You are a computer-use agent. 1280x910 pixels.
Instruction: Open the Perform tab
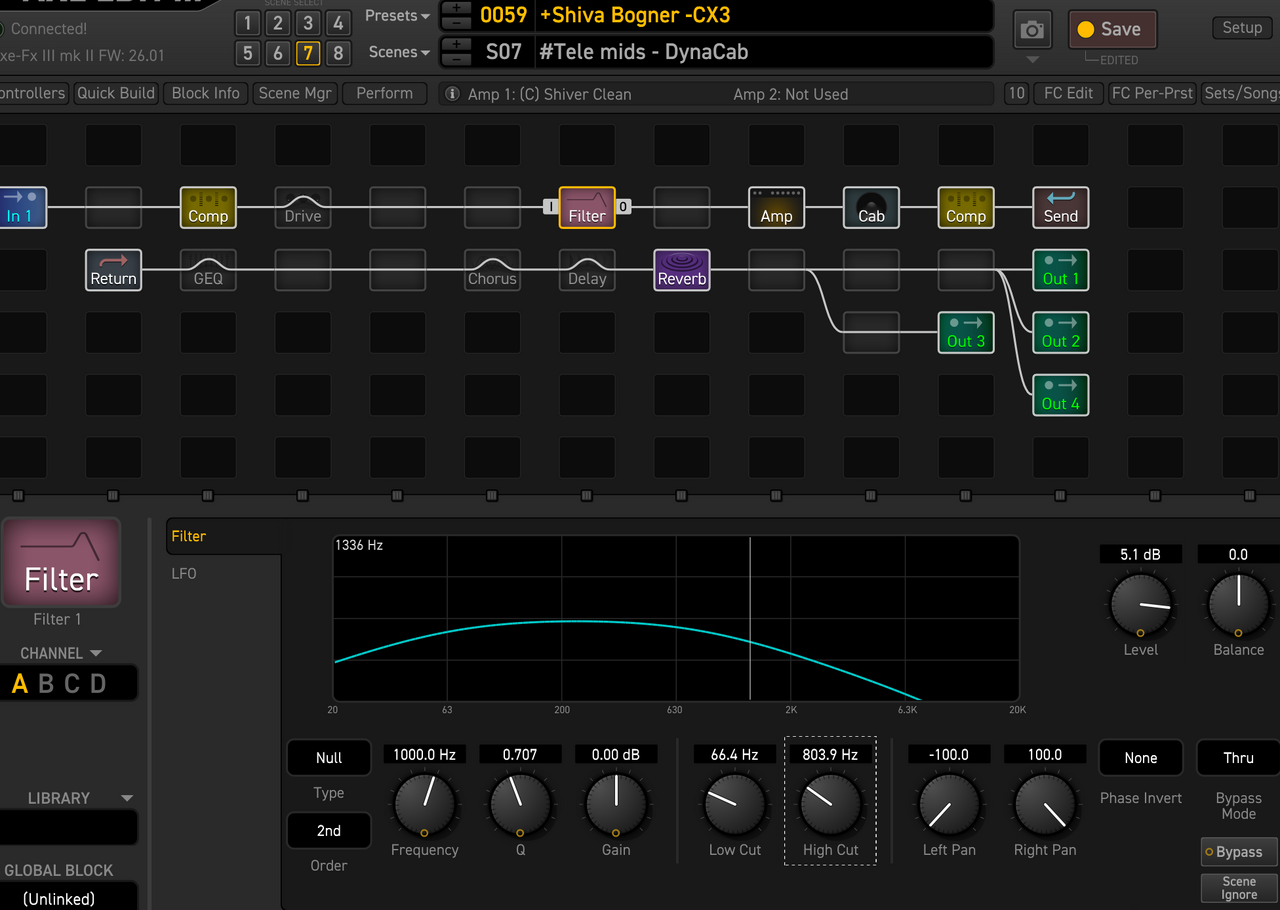pos(385,93)
